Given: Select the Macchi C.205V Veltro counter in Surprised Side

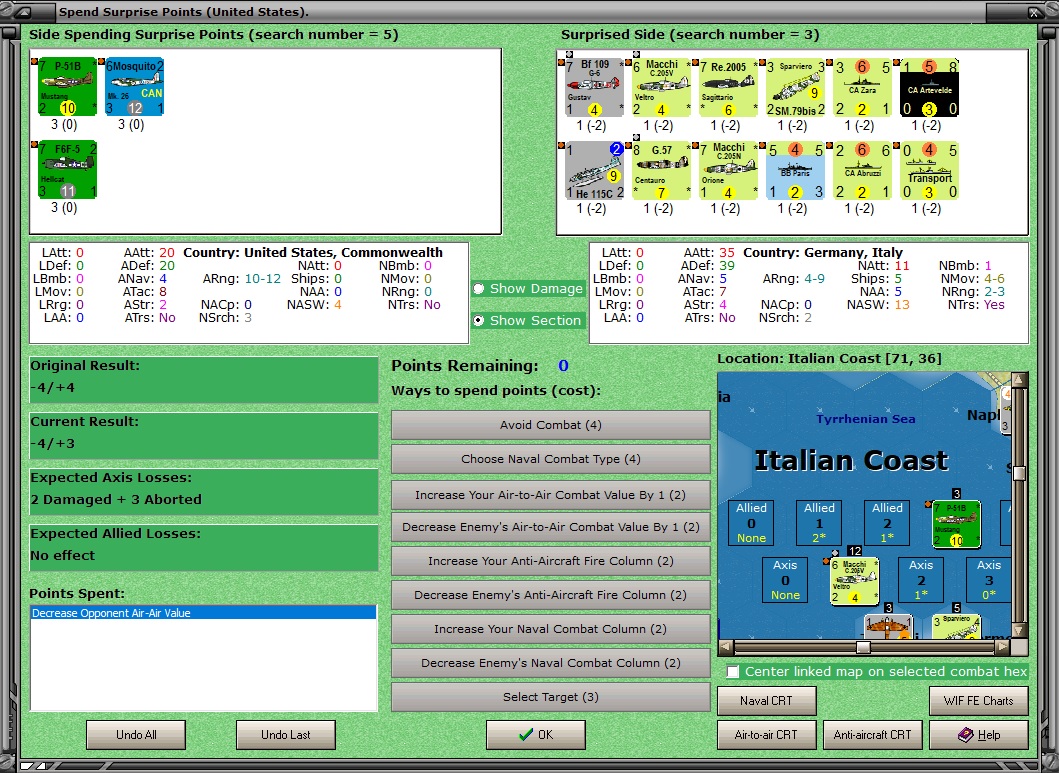Looking at the screenshot, I should [661, 88].
